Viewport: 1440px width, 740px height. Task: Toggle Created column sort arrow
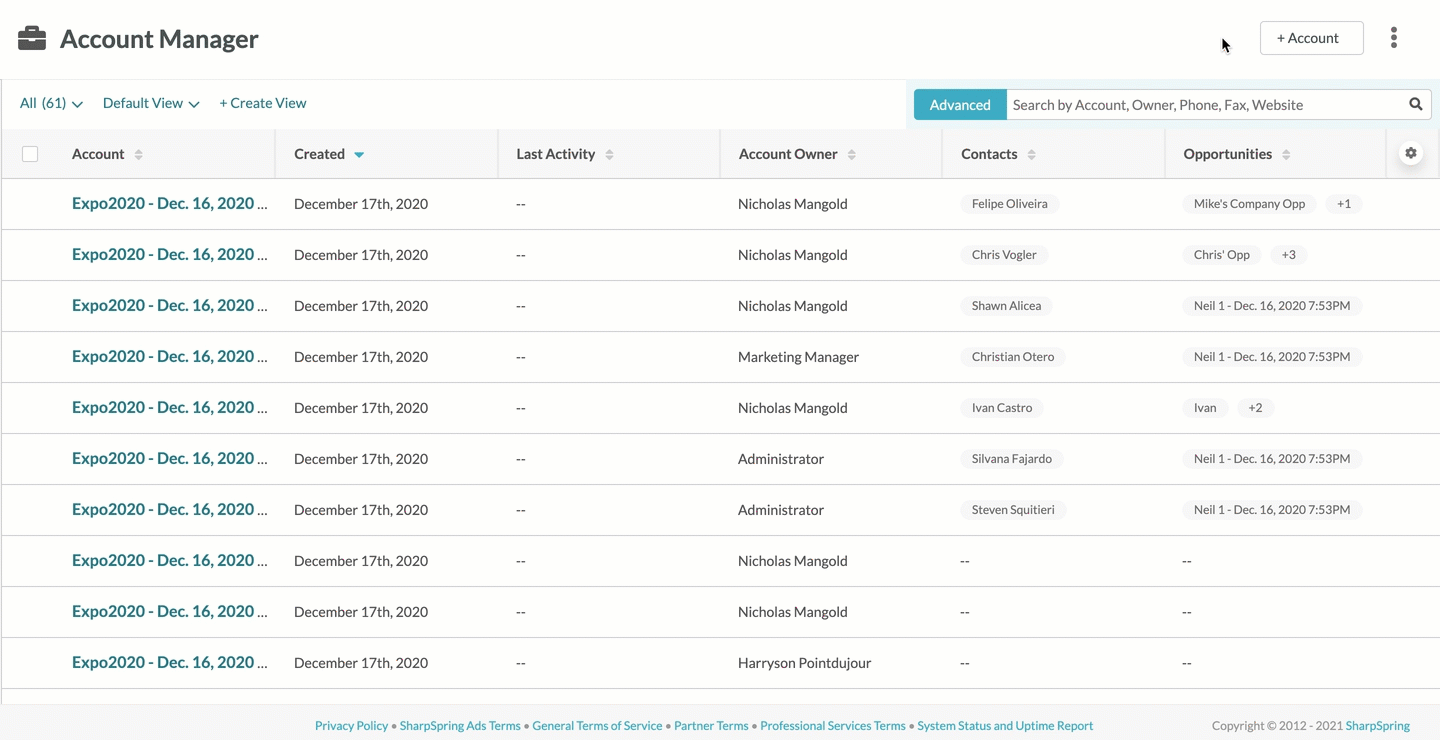359,154
